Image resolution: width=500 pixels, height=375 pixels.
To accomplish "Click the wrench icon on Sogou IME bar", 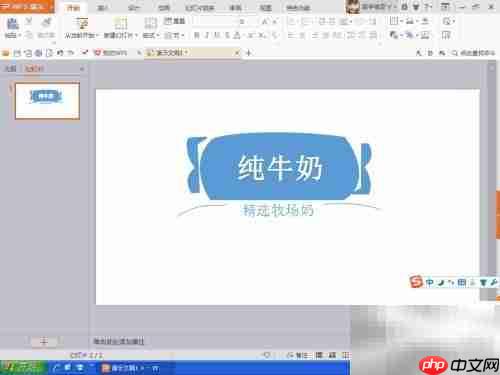I will pyautogui.click(x=494, y=283).
